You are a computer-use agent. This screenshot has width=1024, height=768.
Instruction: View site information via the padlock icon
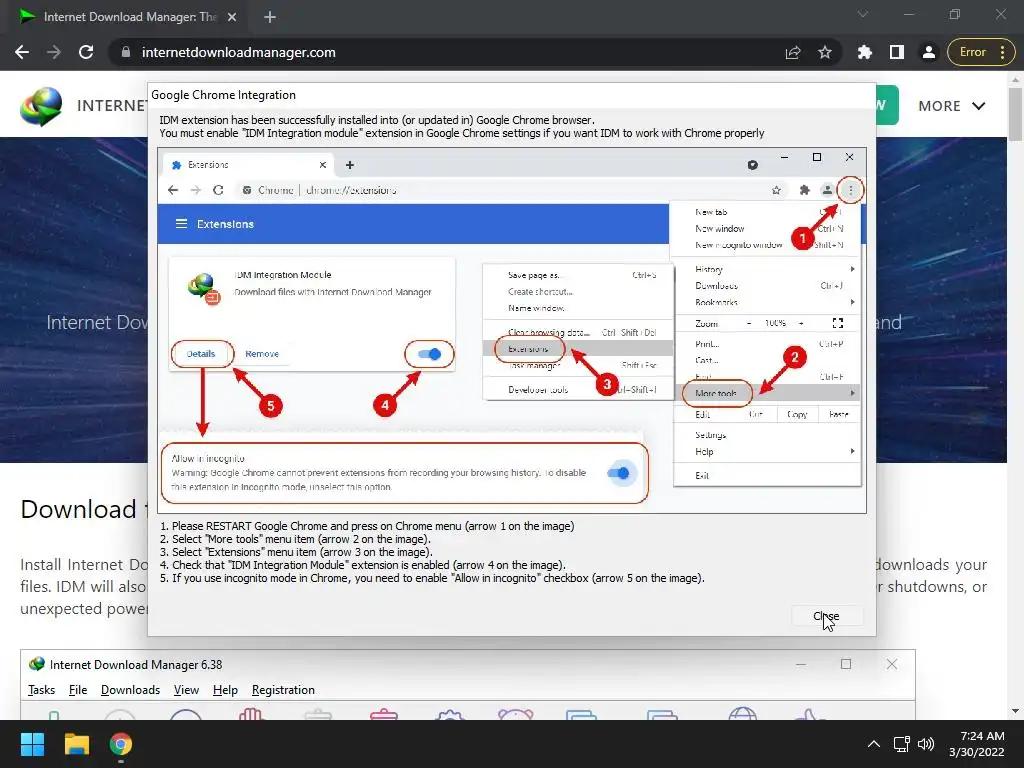(125, 52)
